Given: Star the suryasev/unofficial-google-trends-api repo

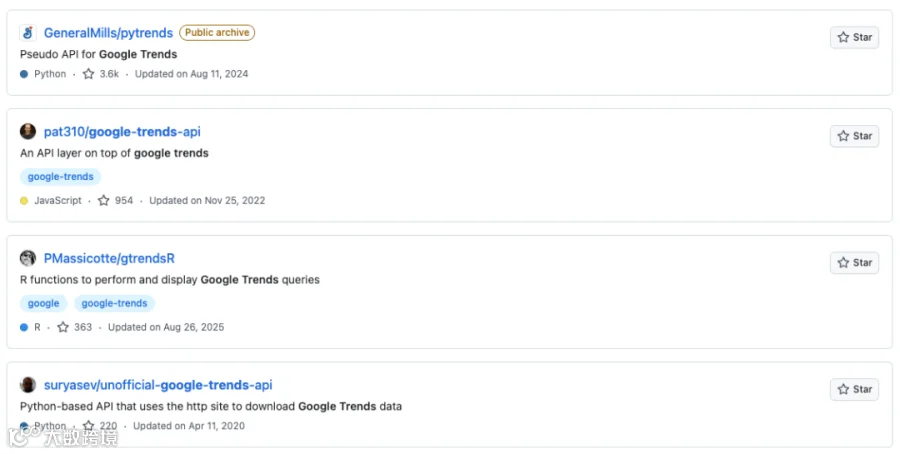Looking at the screenshot, I should pos(854,389).
